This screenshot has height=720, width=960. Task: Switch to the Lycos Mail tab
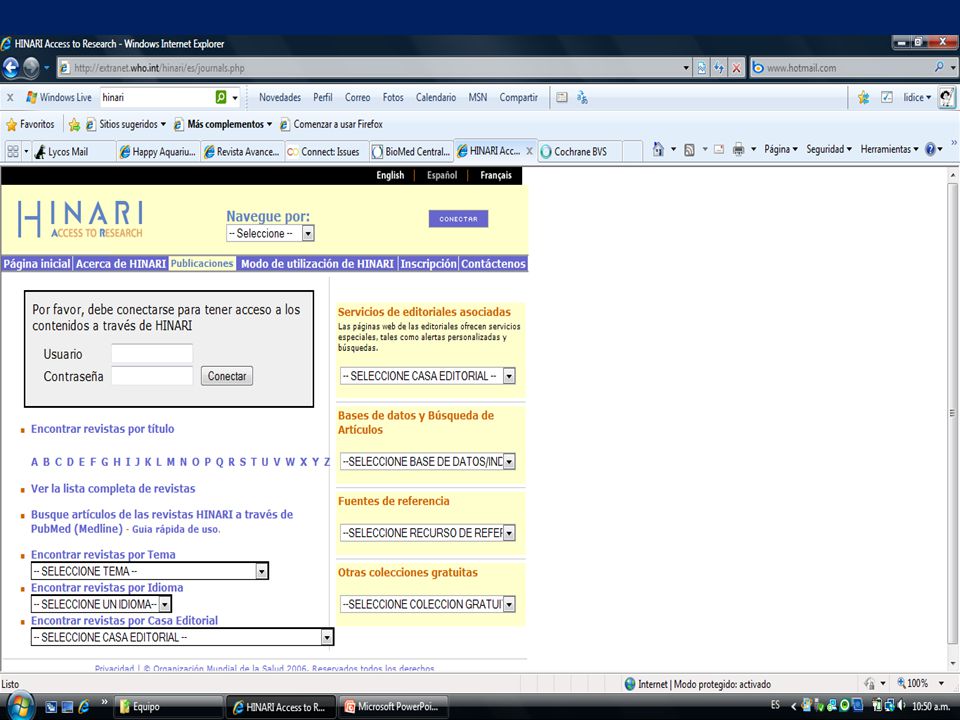74,152
